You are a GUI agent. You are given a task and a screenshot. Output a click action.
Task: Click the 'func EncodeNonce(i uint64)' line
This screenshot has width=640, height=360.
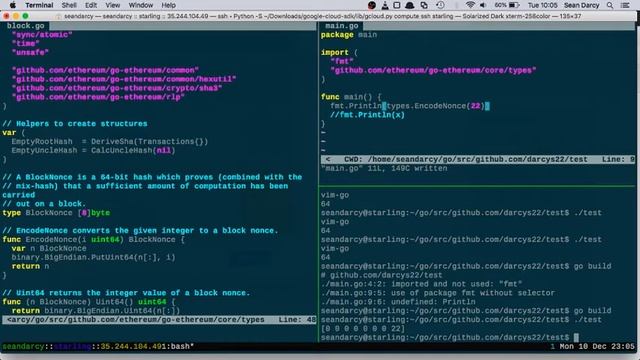[93, 240]
